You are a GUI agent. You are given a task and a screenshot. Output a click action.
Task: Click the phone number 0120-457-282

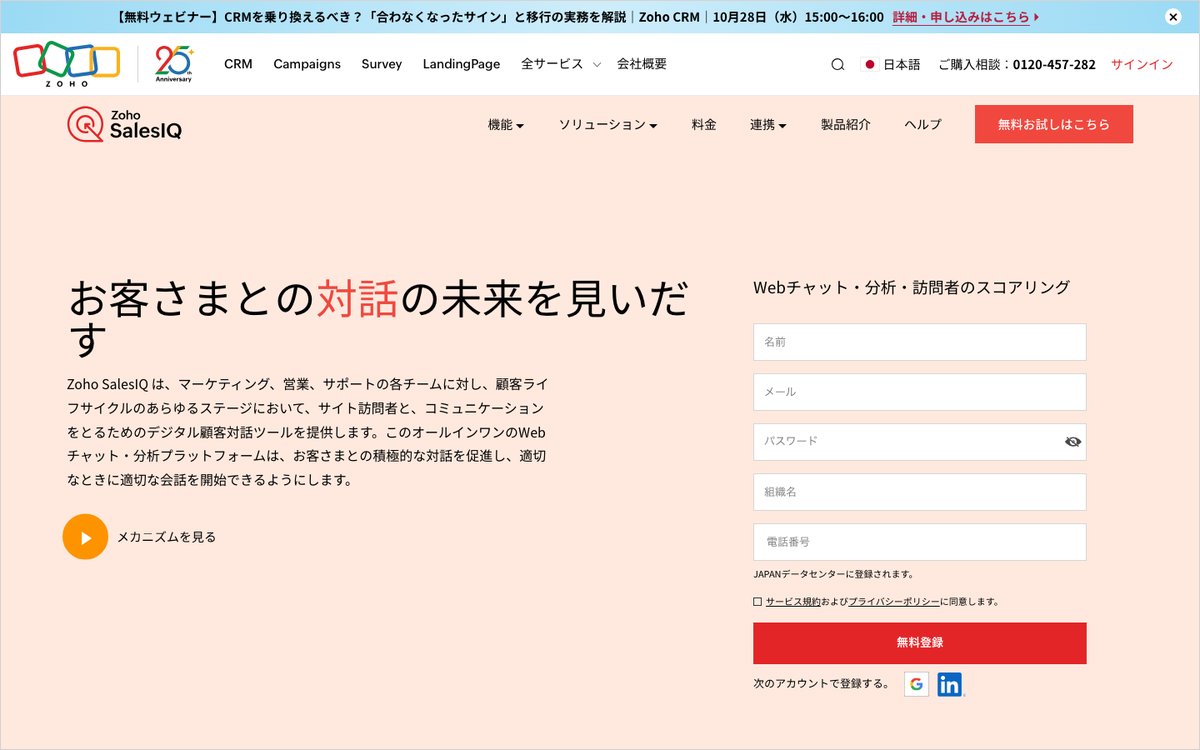pyautogui.click(x=1054, y=64)
